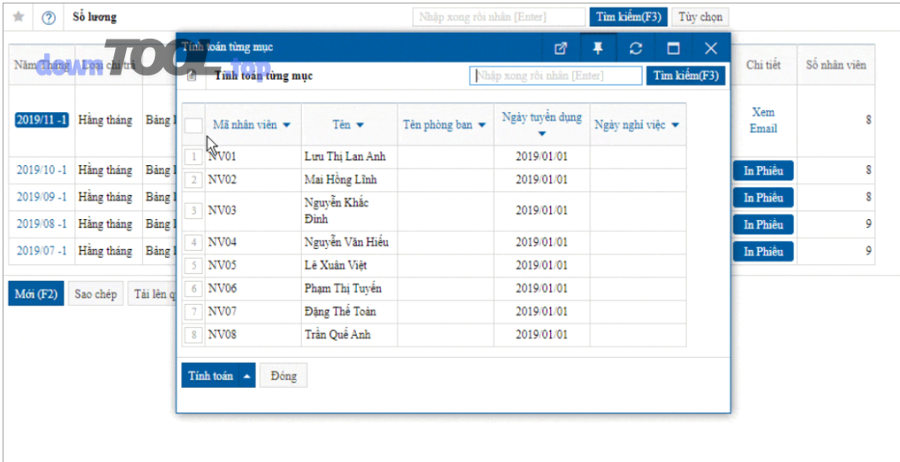Open the 2019/10 -1 payroll link

tap(41, 170)
